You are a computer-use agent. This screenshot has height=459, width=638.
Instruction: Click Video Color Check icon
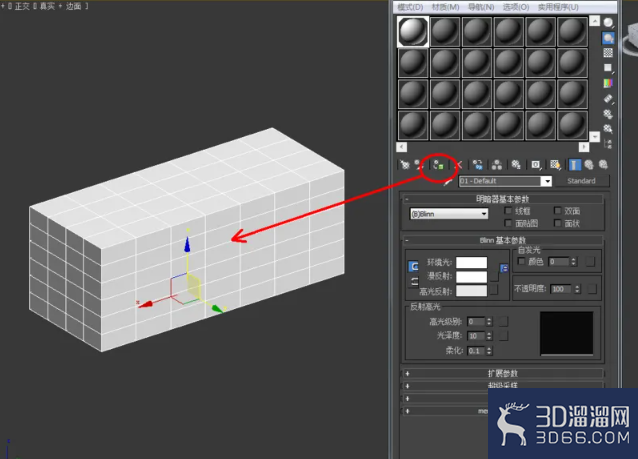tap(608, 83)
